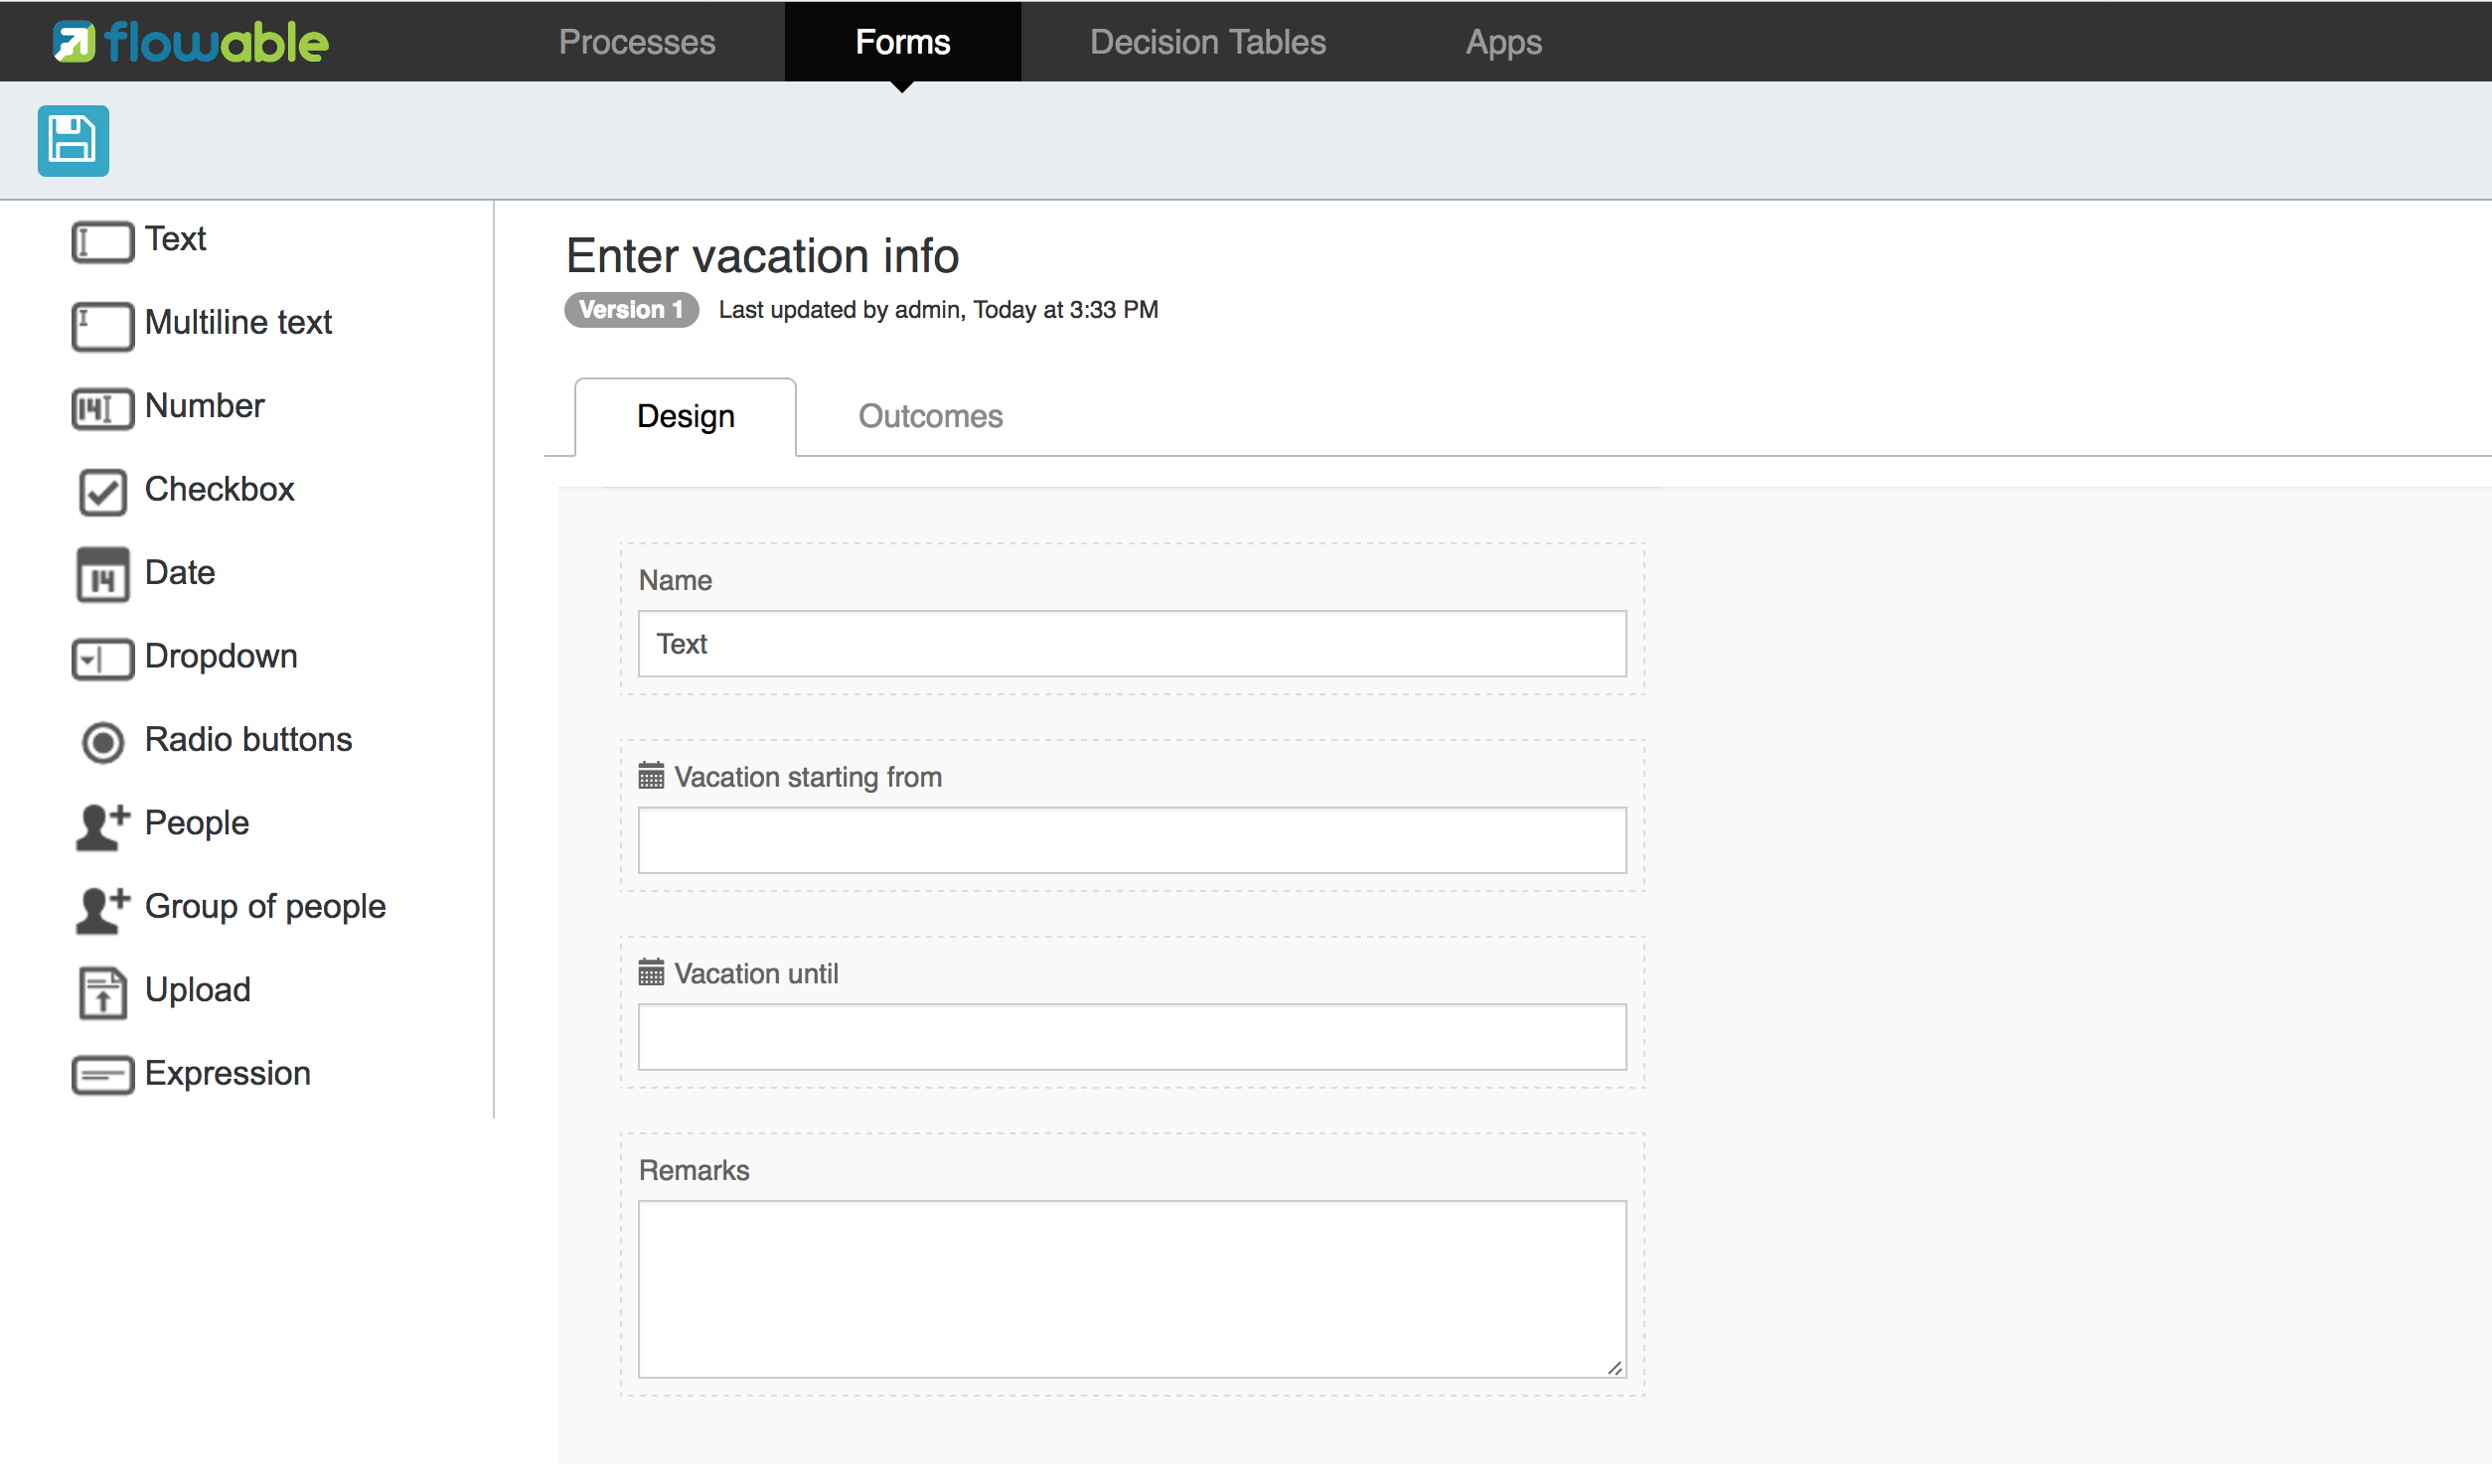Select the People field palette icon
Viewport: 2492px width, 1484px height.
point(102,826)
